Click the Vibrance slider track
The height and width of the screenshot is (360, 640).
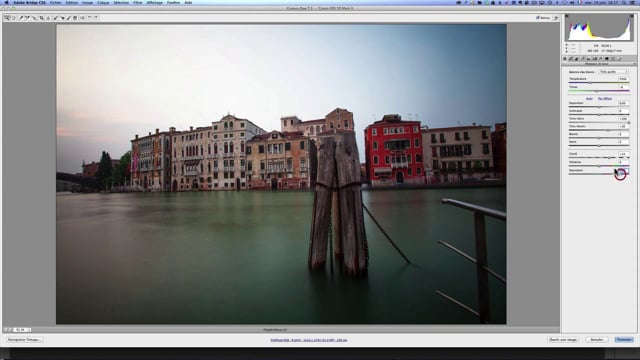599,166
